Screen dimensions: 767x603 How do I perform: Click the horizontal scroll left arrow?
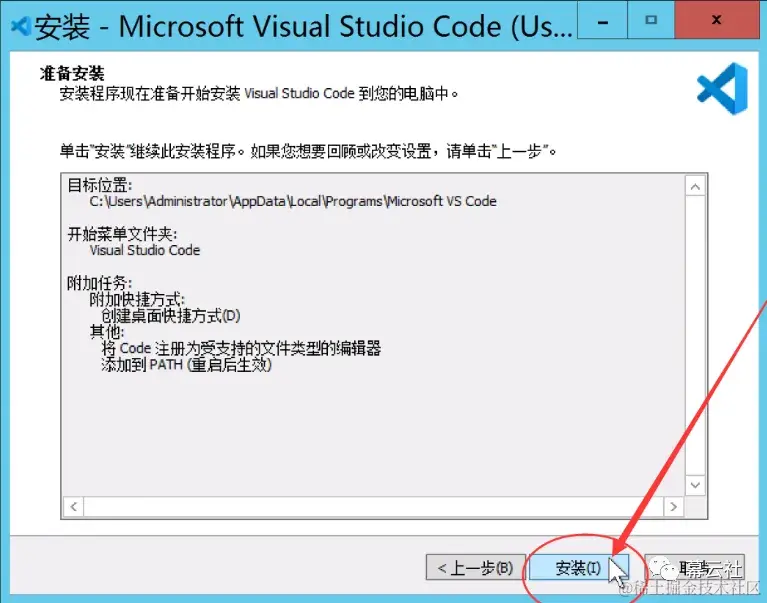point(73,507)
